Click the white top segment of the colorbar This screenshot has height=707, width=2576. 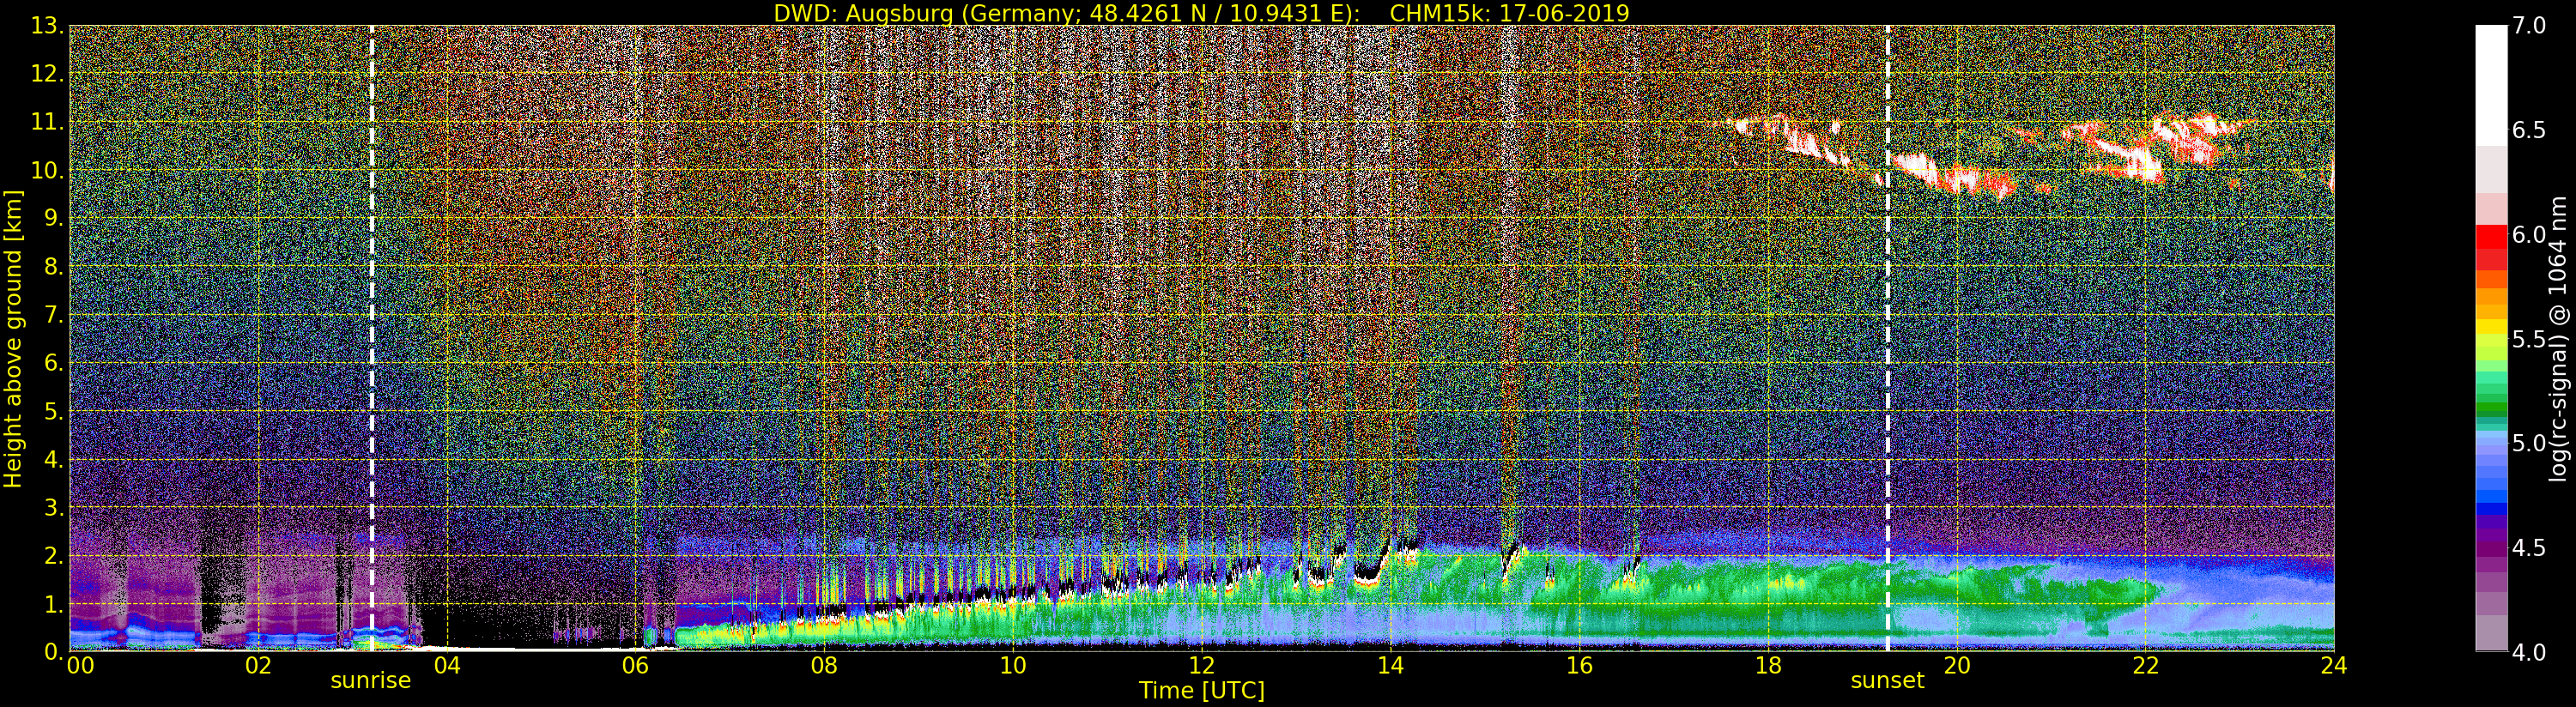click(2491, 85)
